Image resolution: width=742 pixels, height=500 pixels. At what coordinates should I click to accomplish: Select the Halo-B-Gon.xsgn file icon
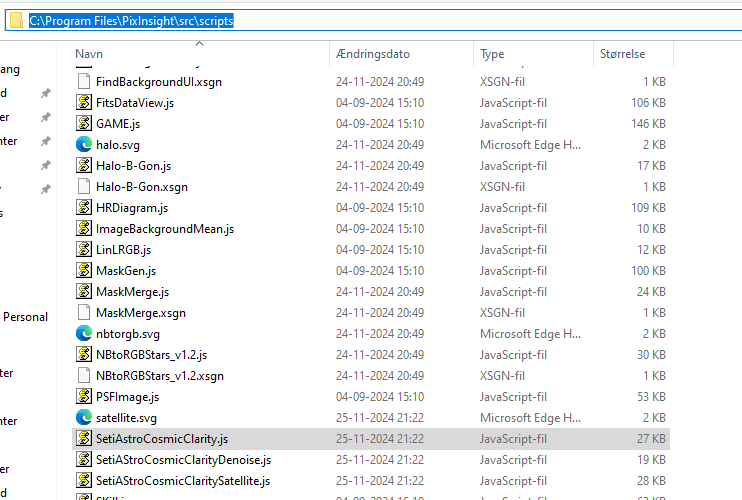tap(84, 186)
